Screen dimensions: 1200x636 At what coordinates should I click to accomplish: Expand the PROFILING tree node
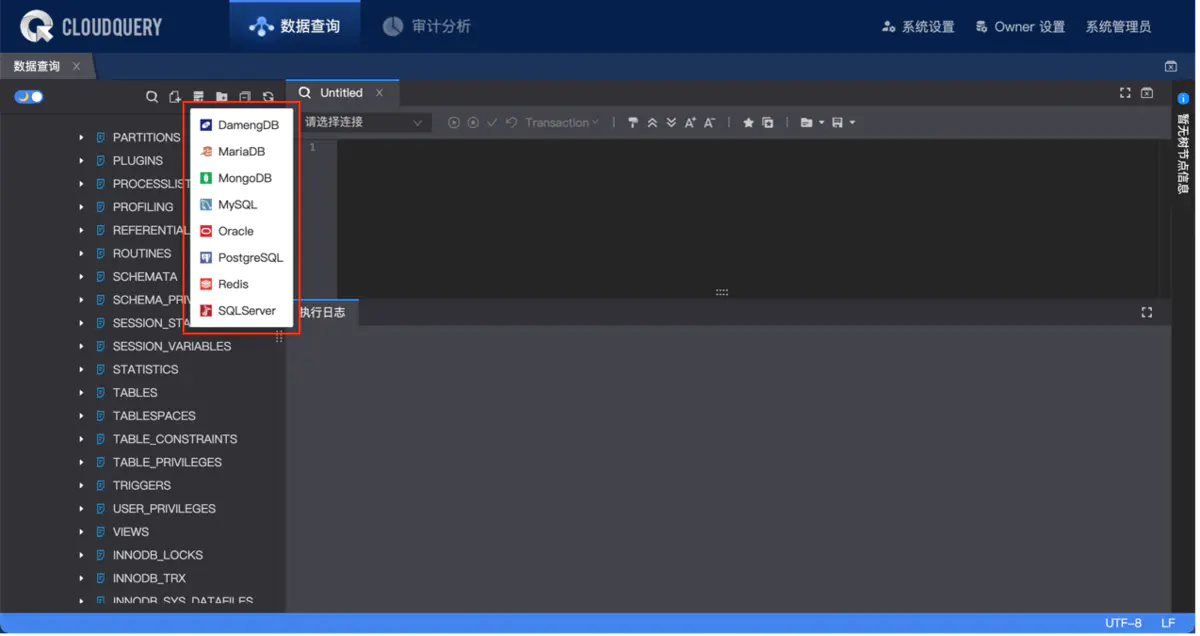pos(81,207)
